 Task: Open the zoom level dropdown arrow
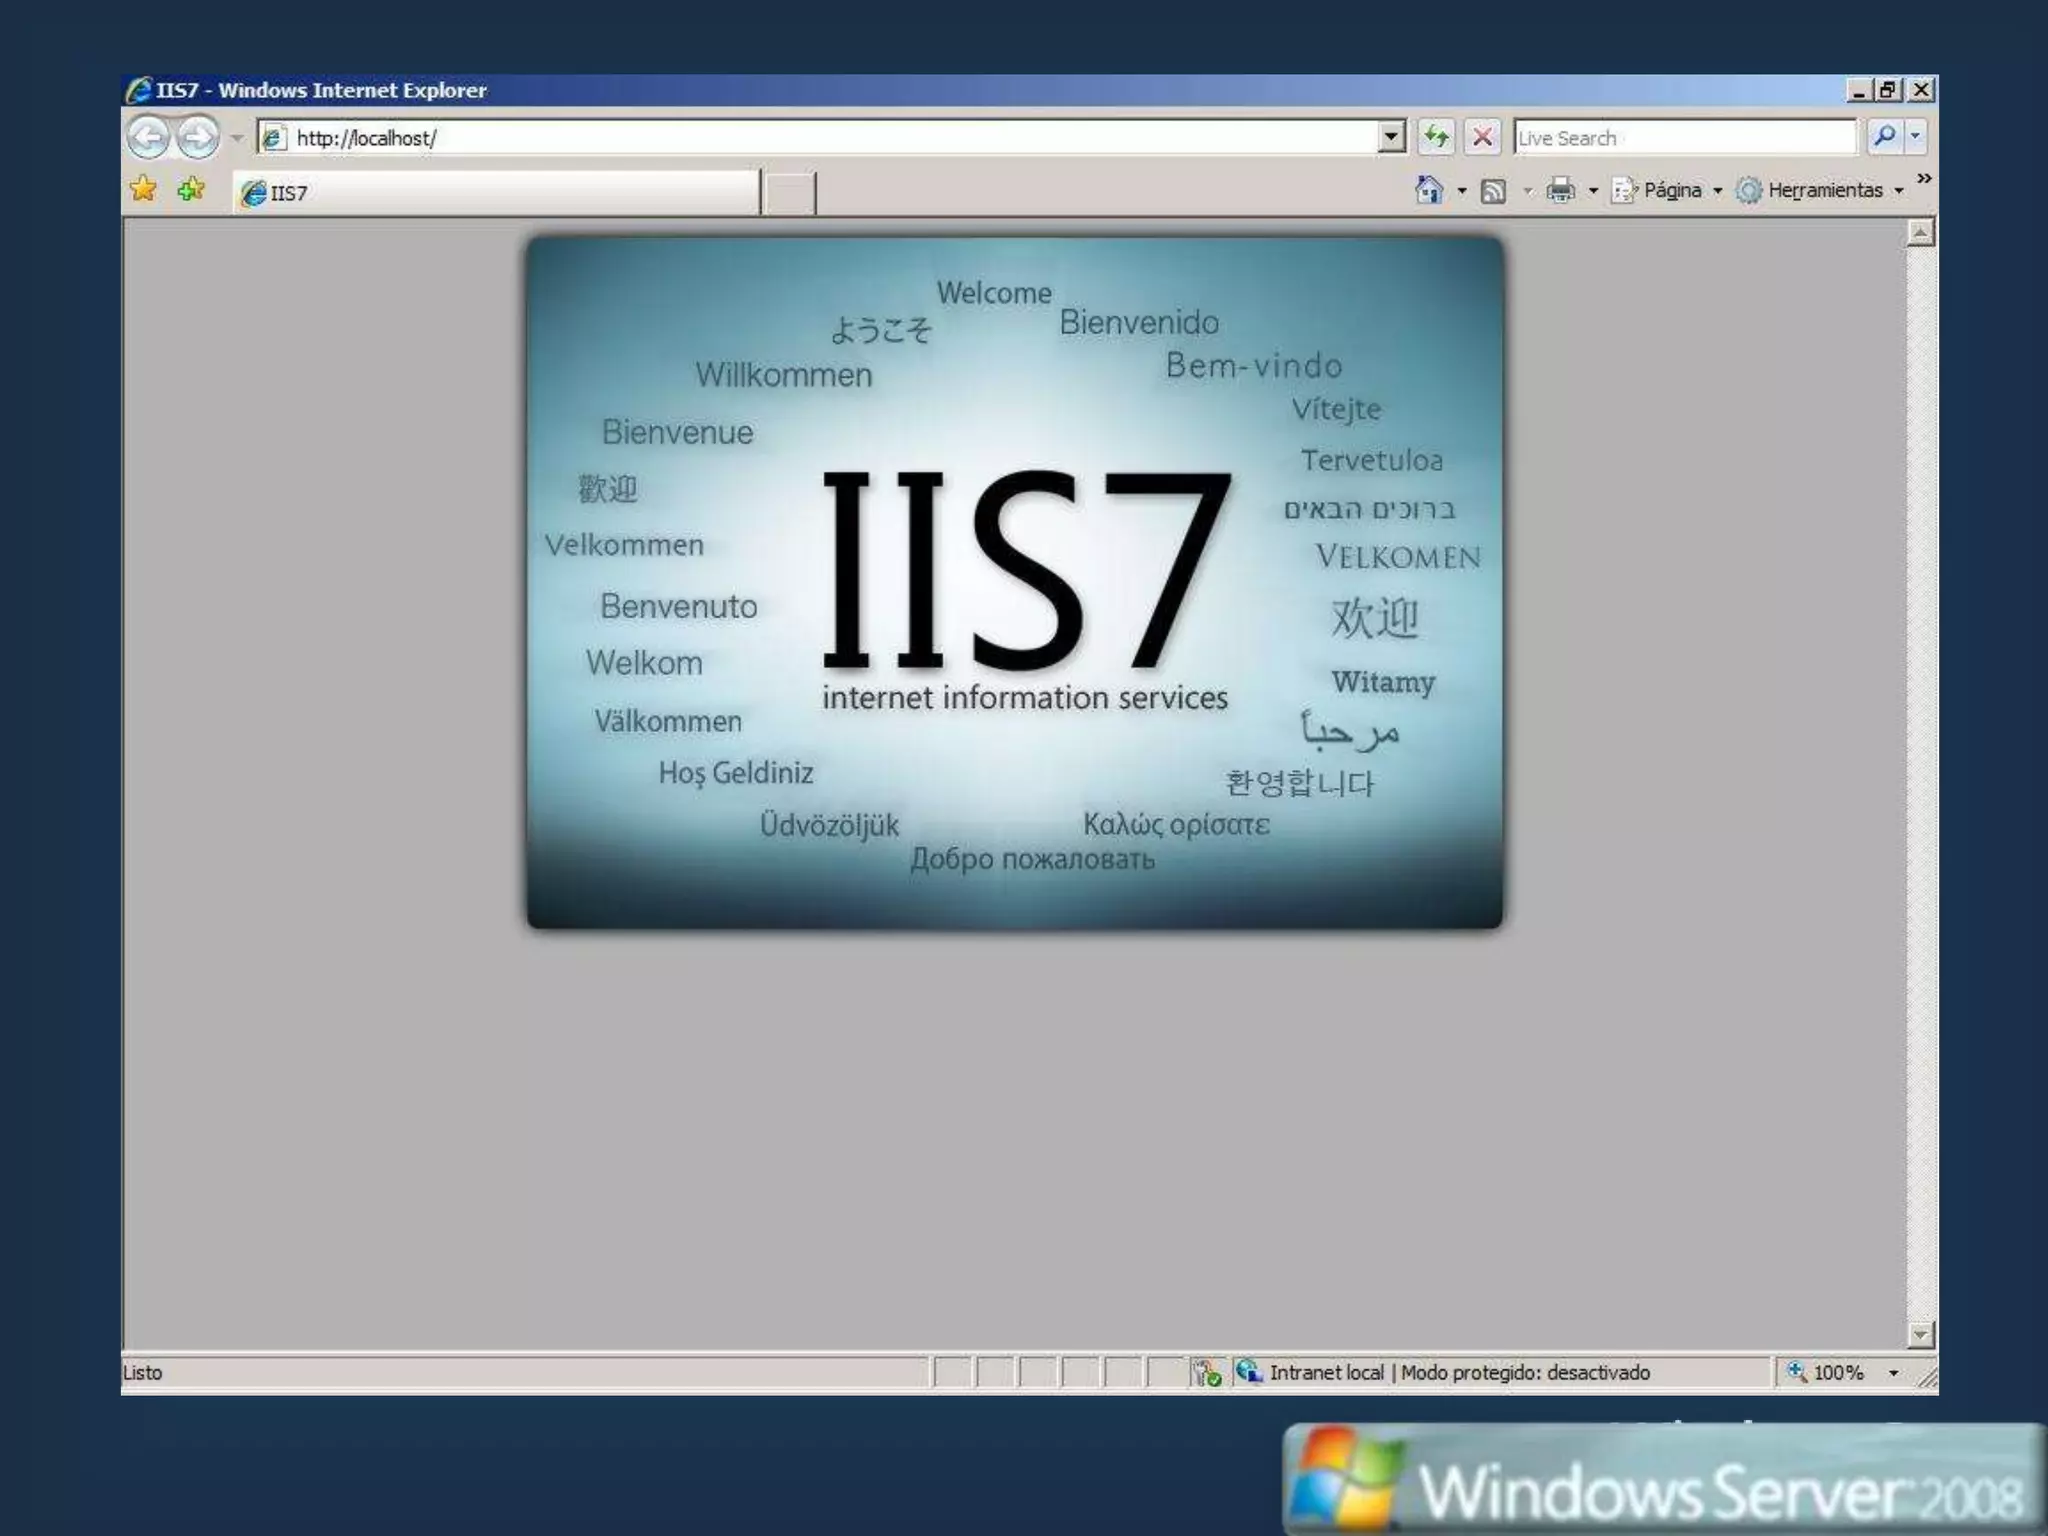(x=1893, y=1373)
